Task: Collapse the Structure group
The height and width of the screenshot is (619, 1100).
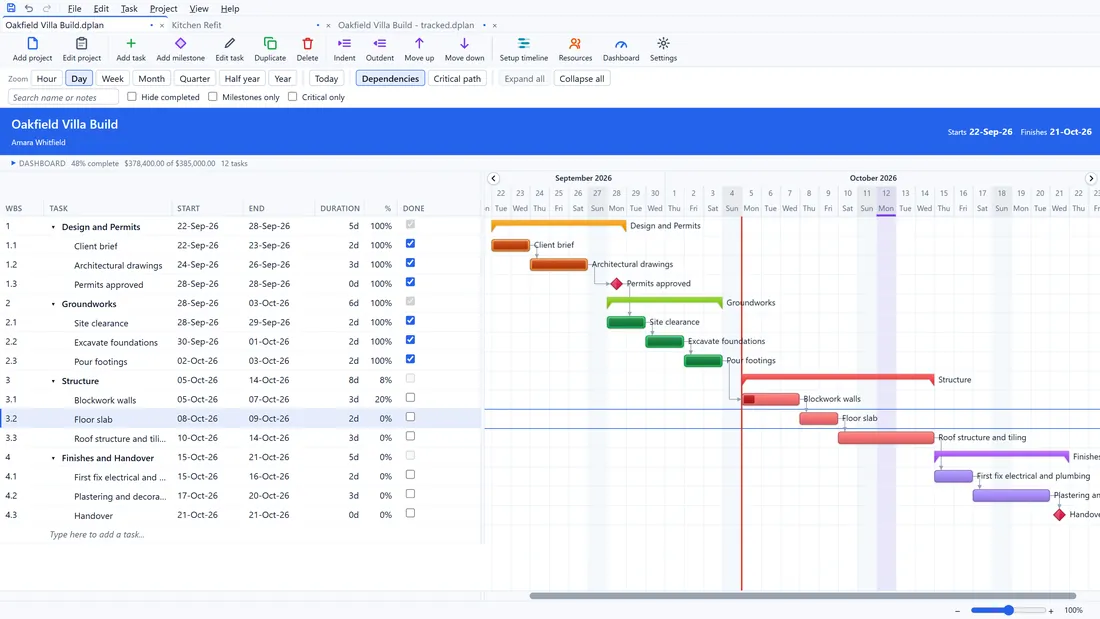Action: coord(53,381)
